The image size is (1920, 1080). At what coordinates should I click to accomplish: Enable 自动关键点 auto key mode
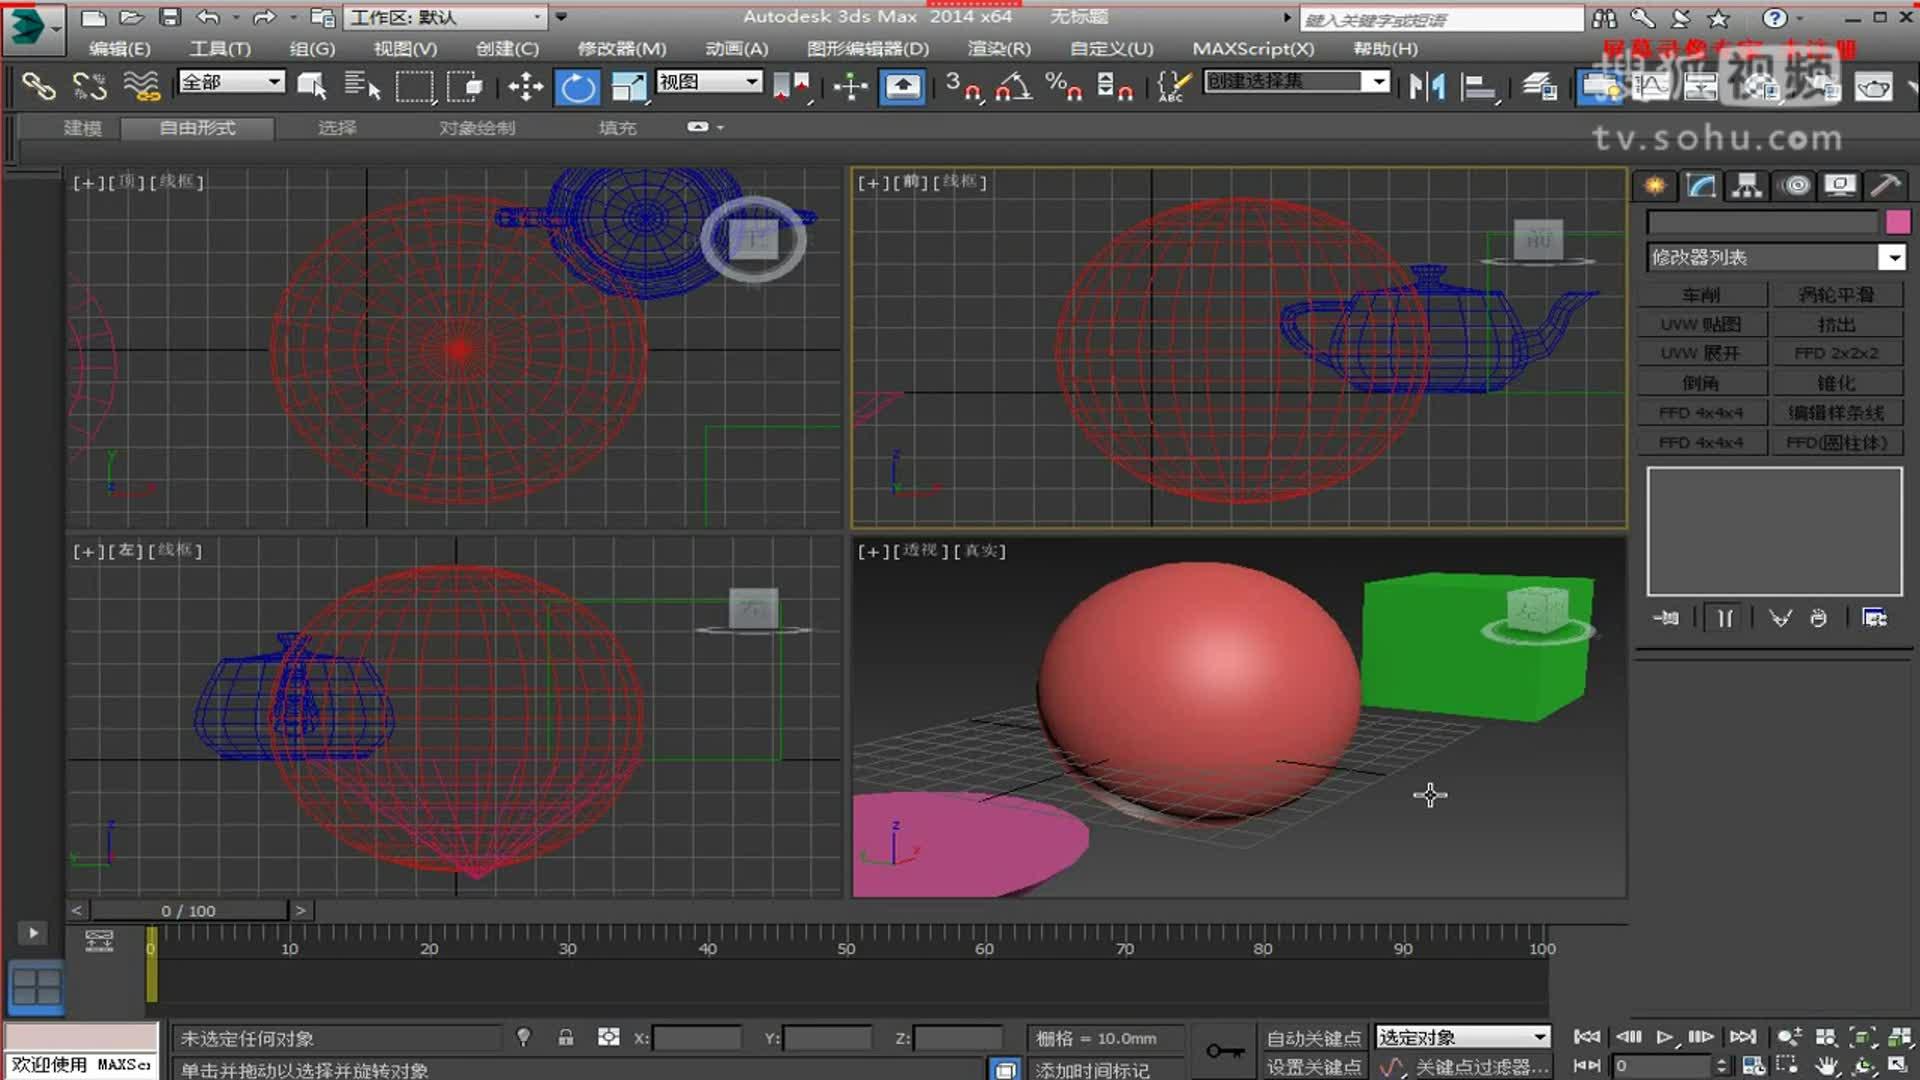pyautogui.click(x=1313, y=1038)
